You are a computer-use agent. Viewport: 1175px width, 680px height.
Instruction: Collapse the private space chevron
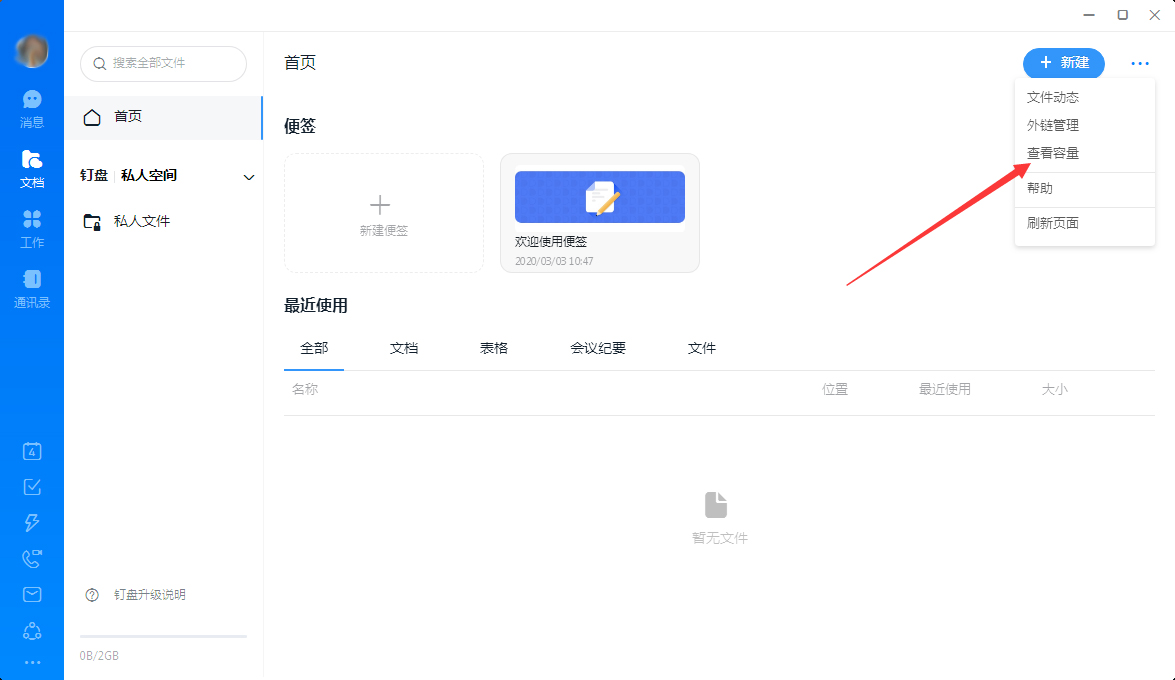tap(248, 176)
